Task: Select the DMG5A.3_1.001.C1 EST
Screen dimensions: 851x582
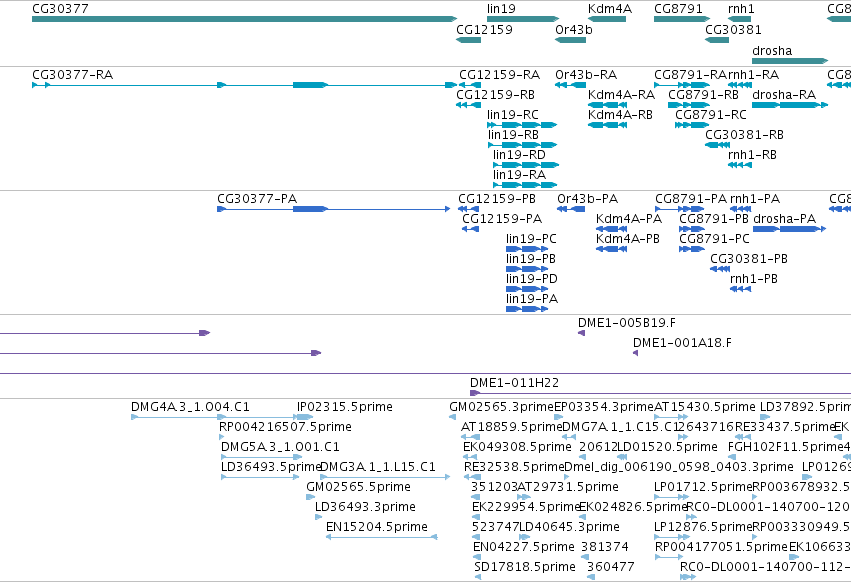Action: tap(261, 457)
